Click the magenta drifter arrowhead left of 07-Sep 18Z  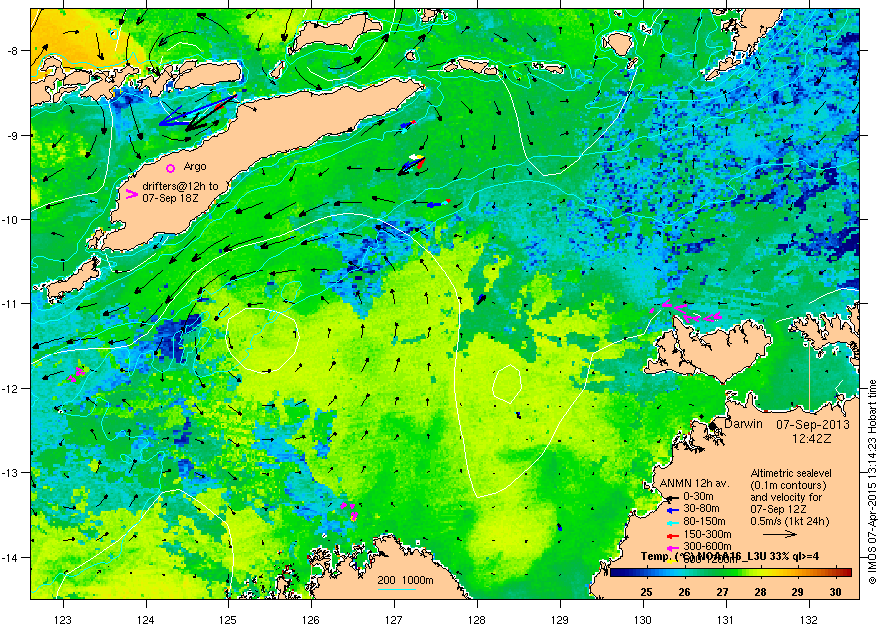131,194
